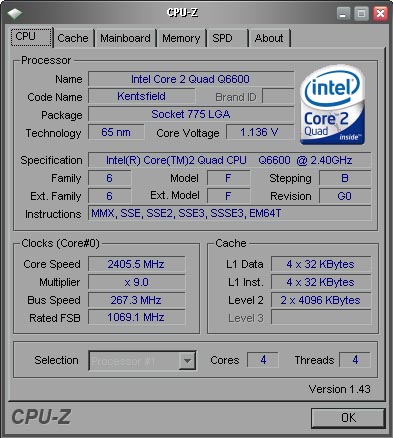Open the processor Selection dropdown arrow
The image size is (393, 438).
(187, 360)
